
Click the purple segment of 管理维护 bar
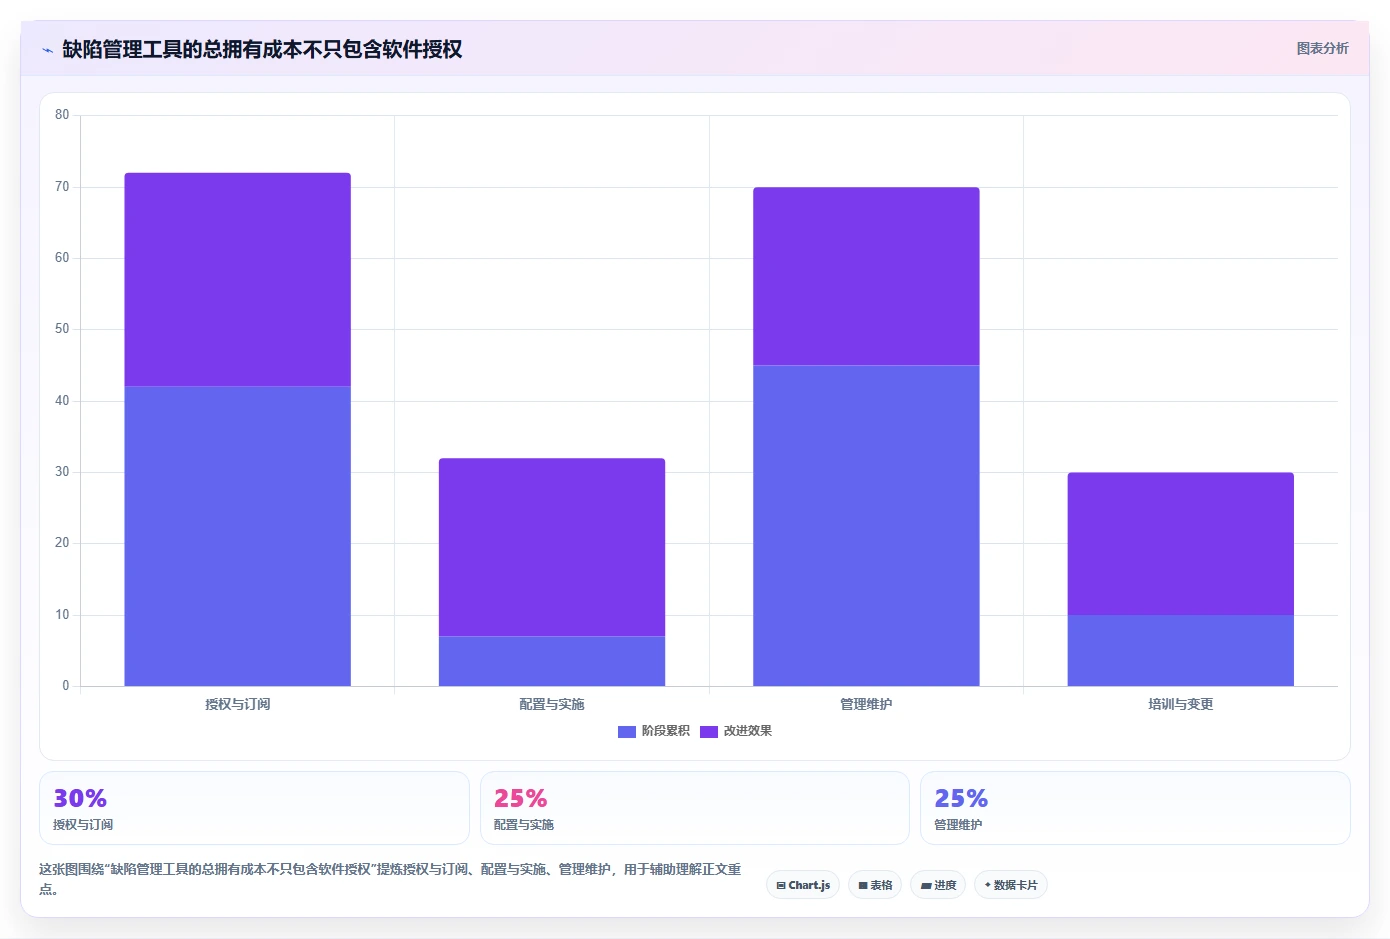tap(866, 276)
